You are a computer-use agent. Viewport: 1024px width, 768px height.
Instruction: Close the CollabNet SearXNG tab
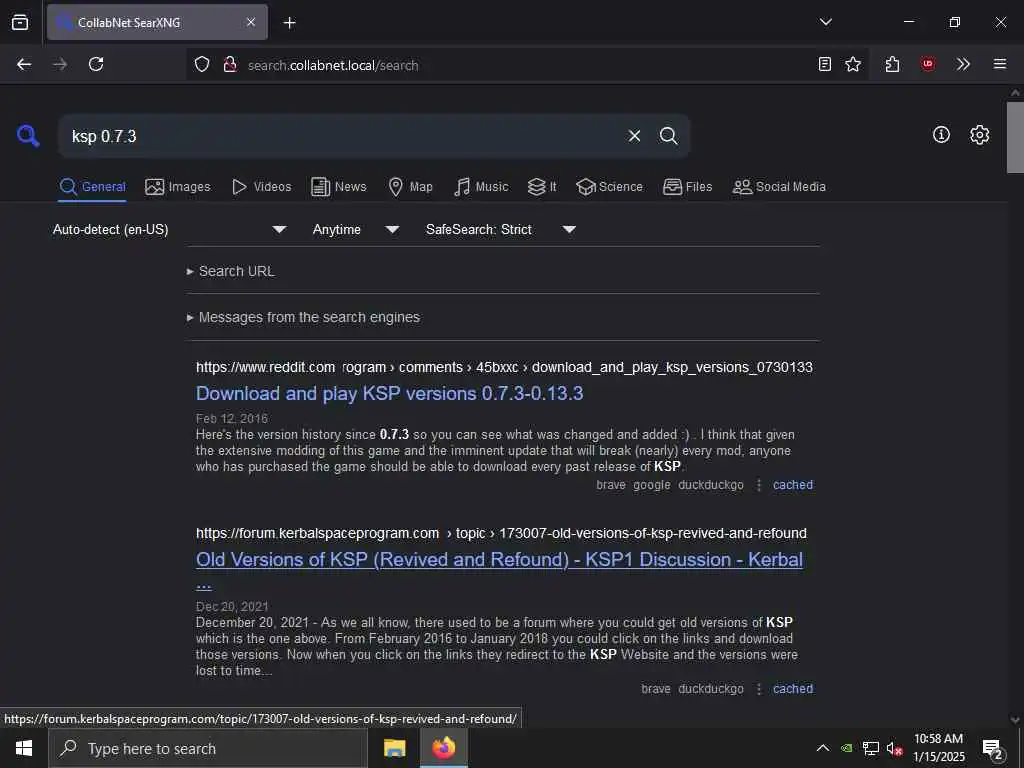pyautogui.click(x=251, y=22)
